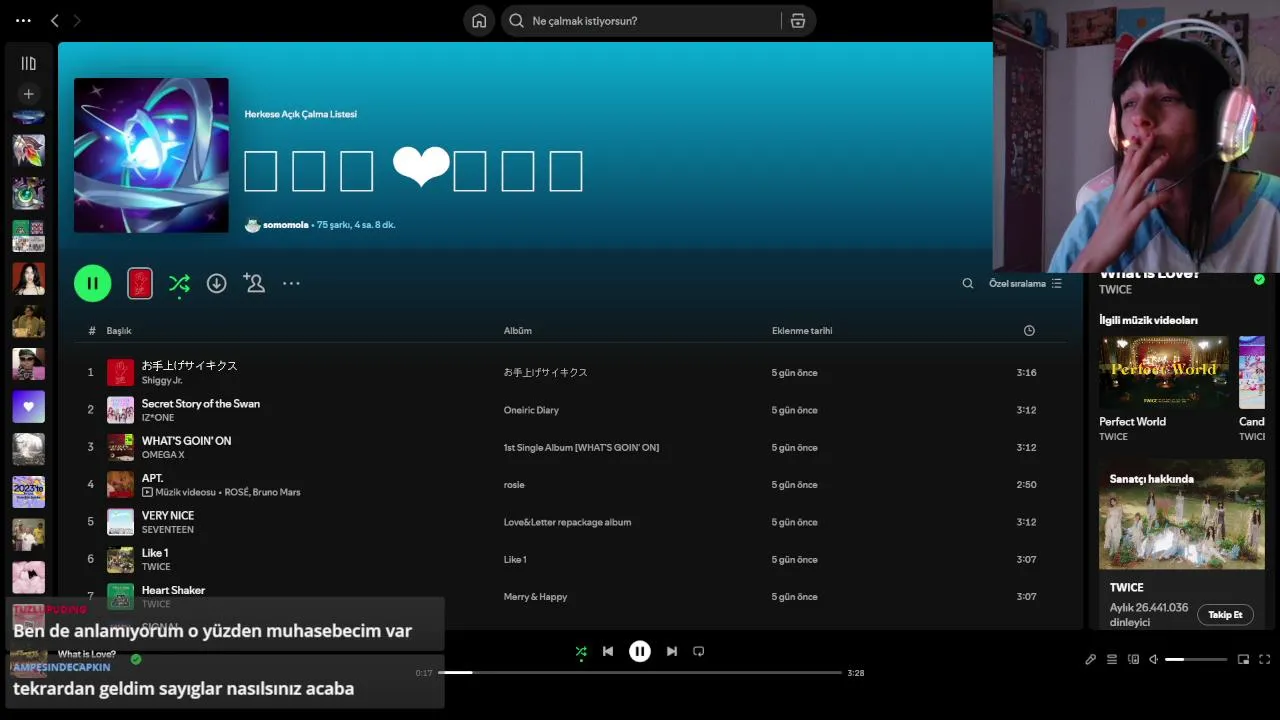
Task: Sort by the 'Başlık' column
Action: (119, 331)
